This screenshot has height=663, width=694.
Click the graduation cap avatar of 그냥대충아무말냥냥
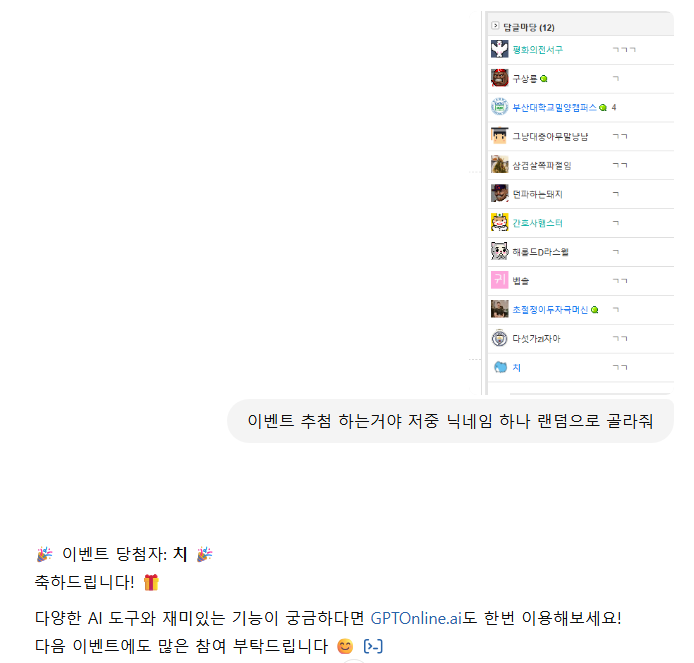tap(499, 135)
